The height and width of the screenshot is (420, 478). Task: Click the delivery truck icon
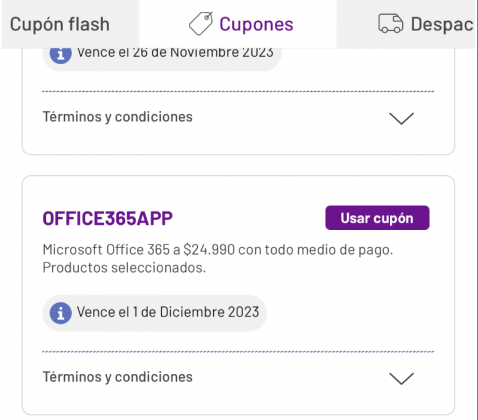390,23
